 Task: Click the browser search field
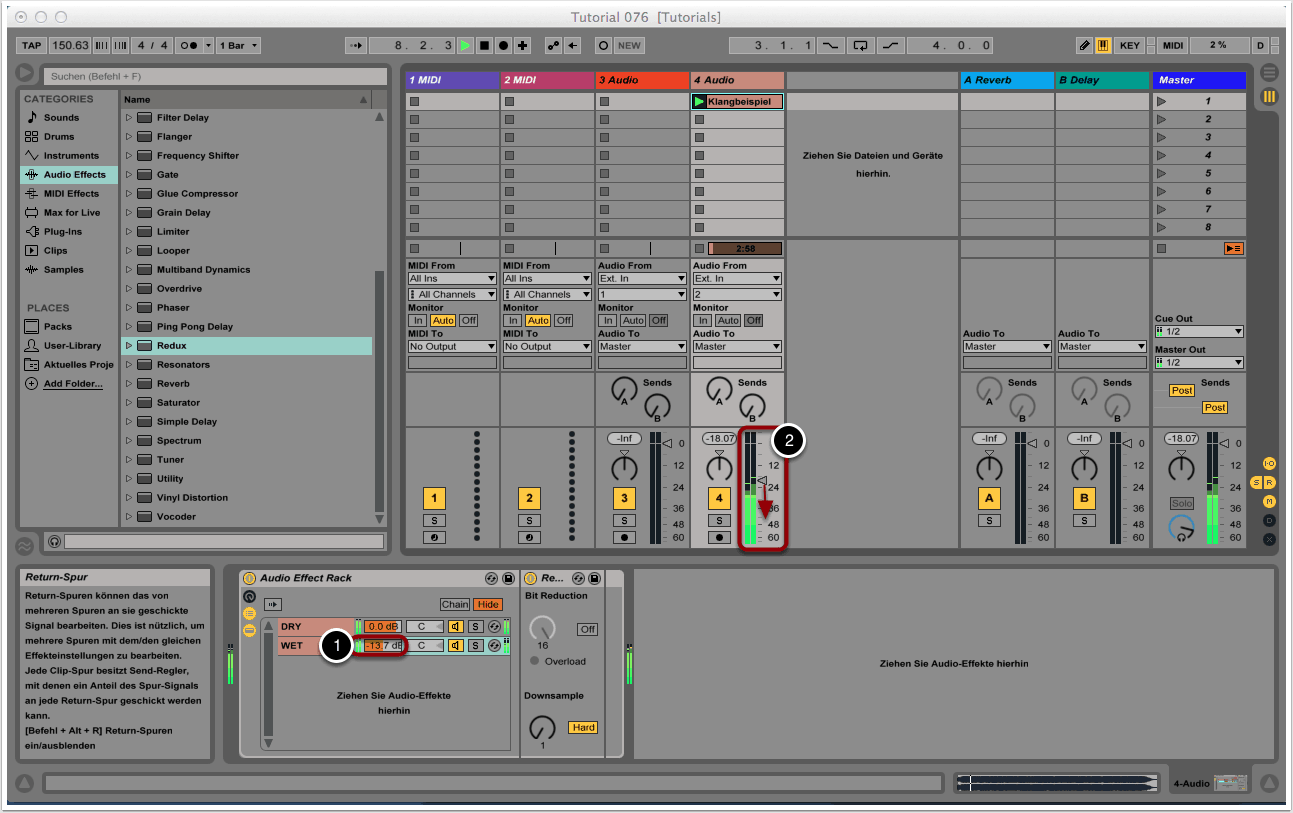tap(215, 77)
